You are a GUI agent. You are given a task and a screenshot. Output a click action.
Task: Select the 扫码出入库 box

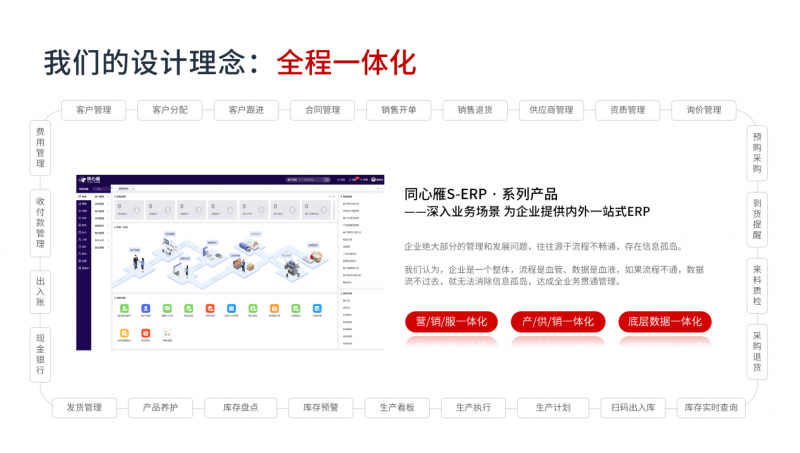pyautogui.click(x=633, y=408)
